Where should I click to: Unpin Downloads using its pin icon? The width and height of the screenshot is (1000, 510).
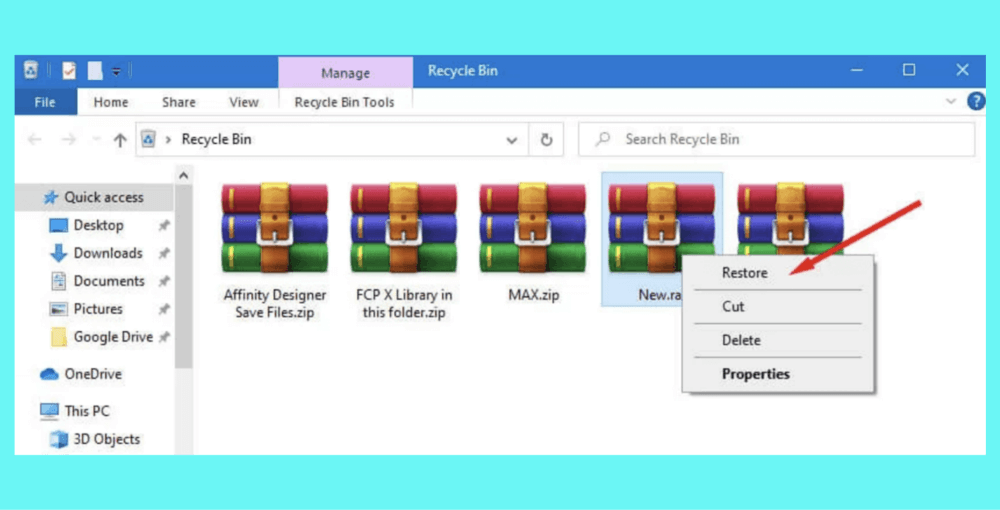pyautogui.click(x=164, y=253)
